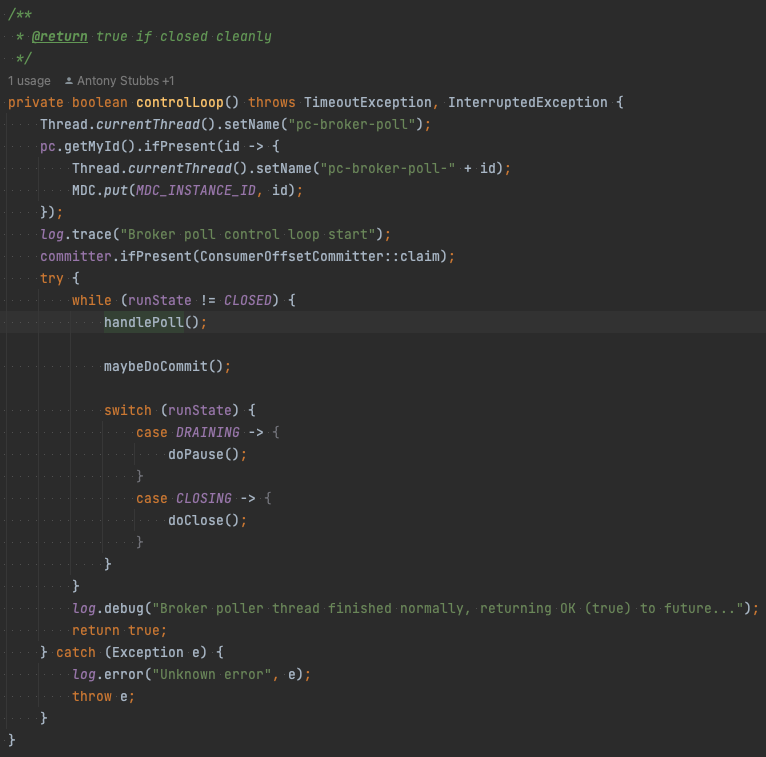Click the catch keyword
The width and height of the screenshot is (766, 757).
click(x=76, y=652)
